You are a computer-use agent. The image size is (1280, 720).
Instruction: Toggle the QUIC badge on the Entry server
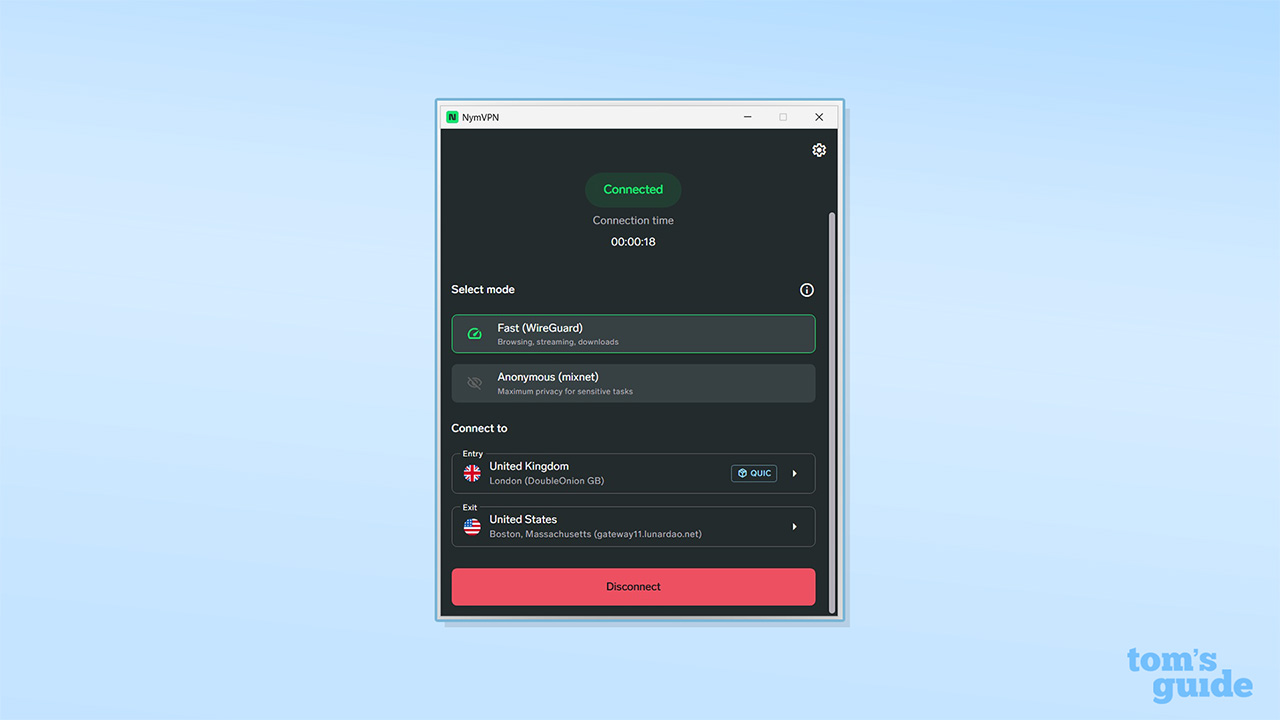coord(754,473)
